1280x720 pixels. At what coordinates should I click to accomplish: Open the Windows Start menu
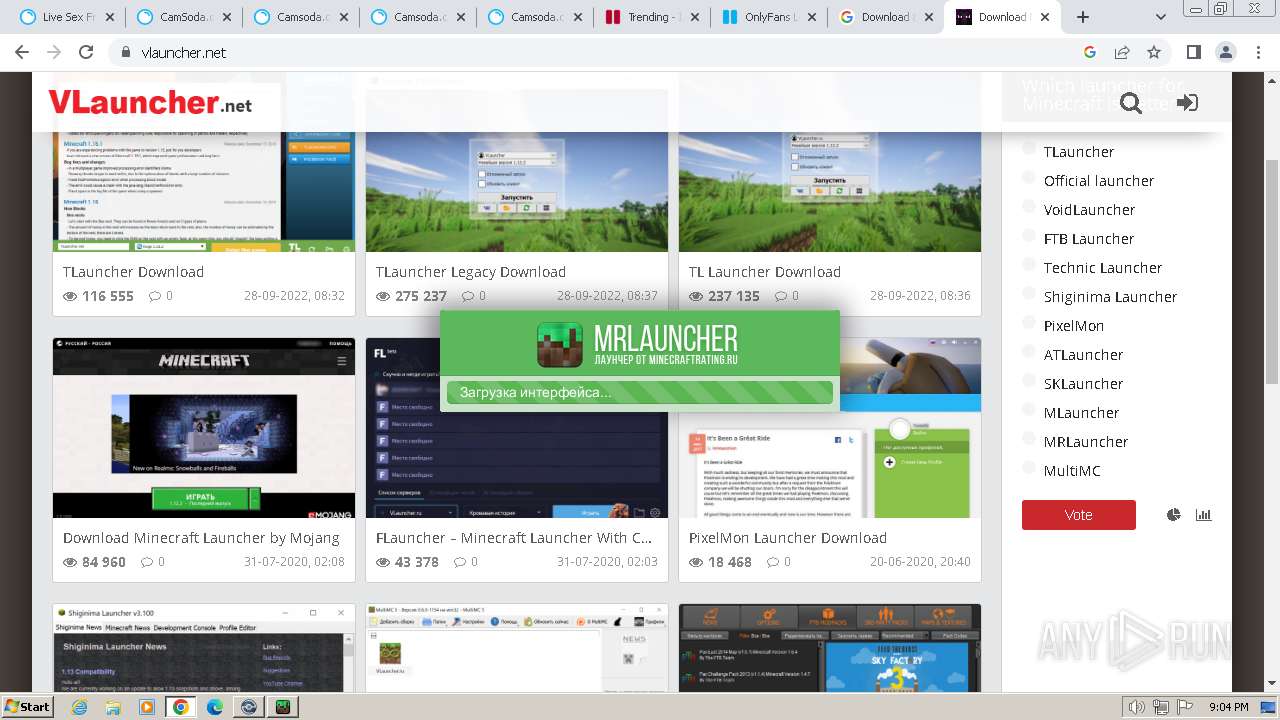coord(28,707)
